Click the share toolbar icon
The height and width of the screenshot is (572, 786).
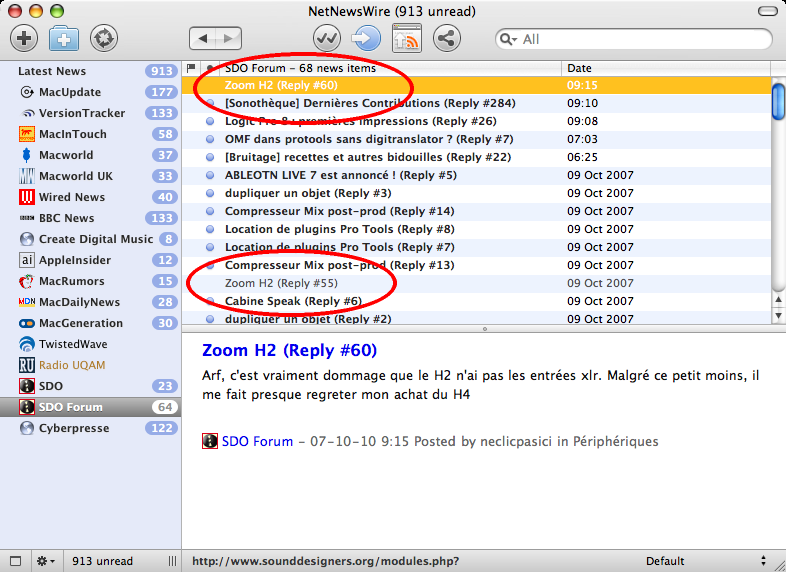point(446,38)
